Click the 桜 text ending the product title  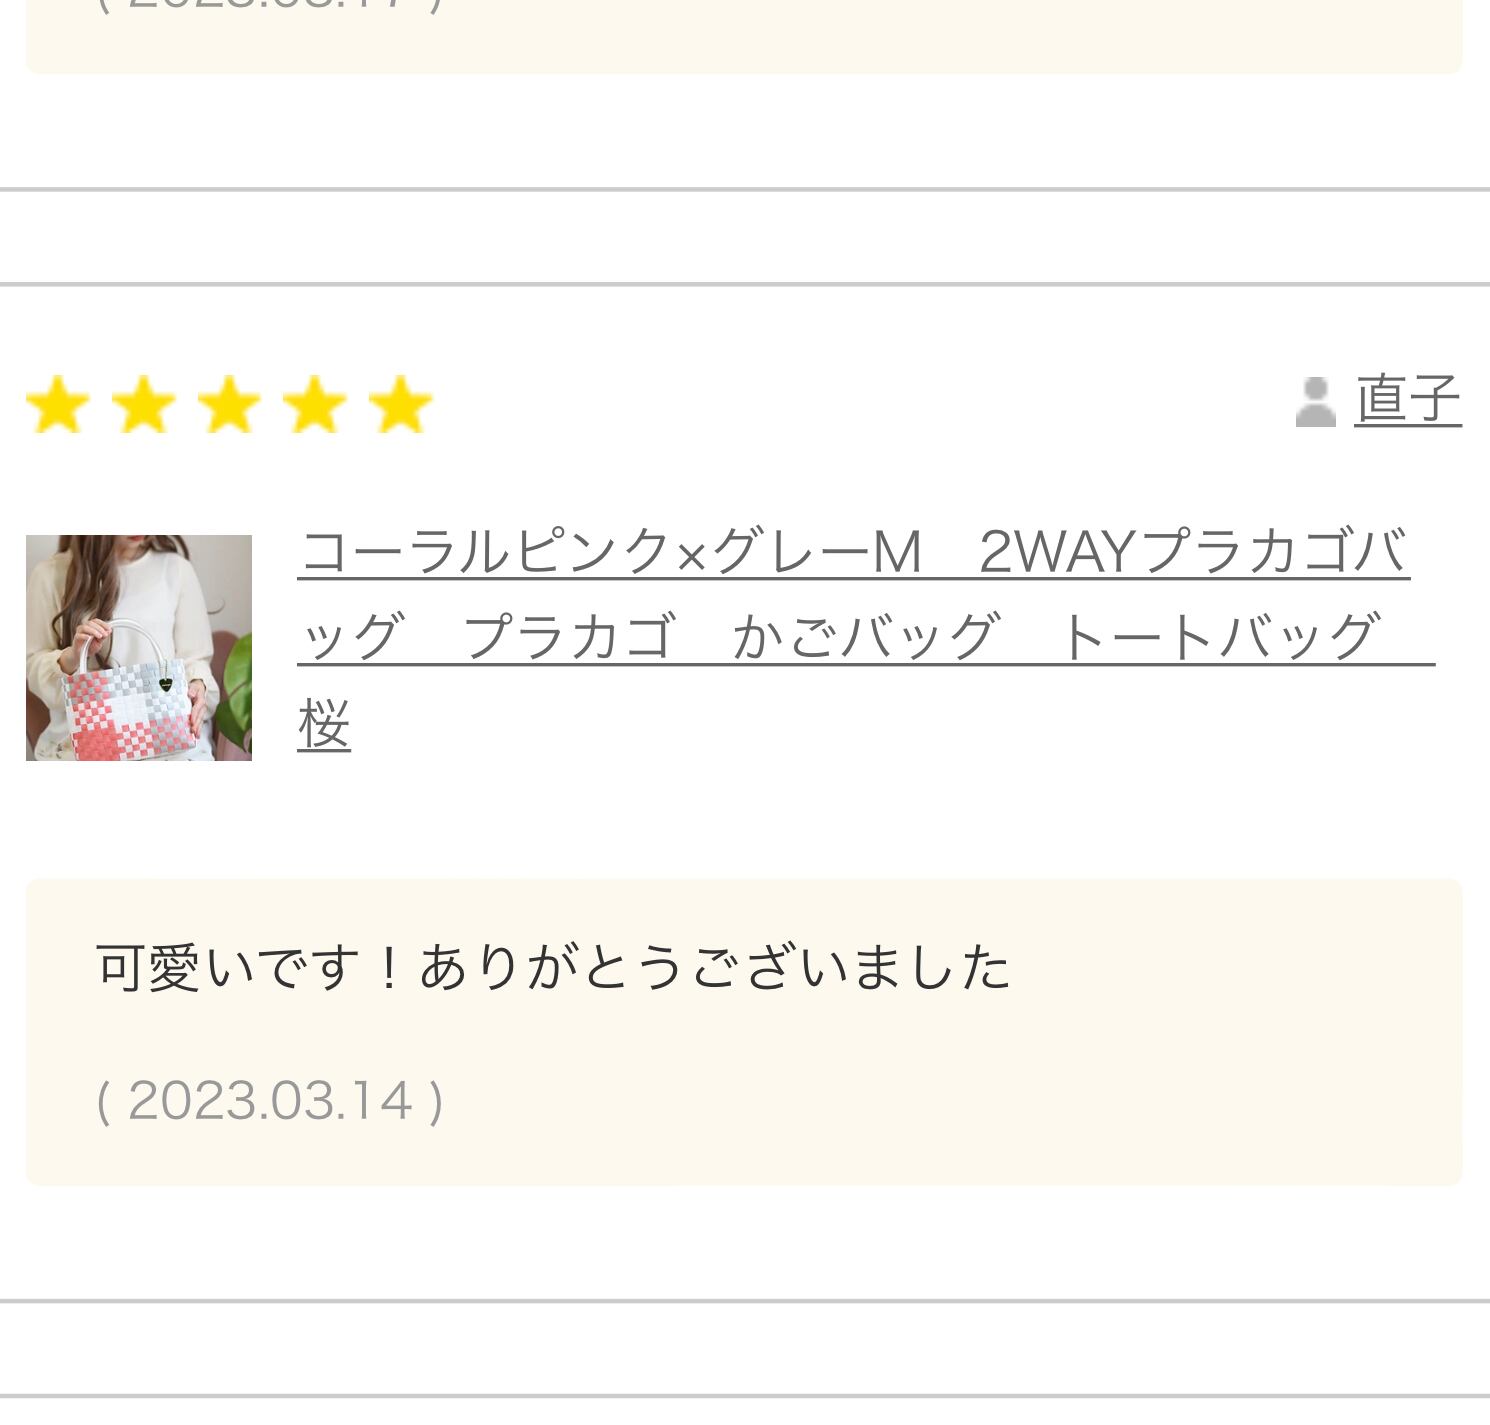[324, 724]
